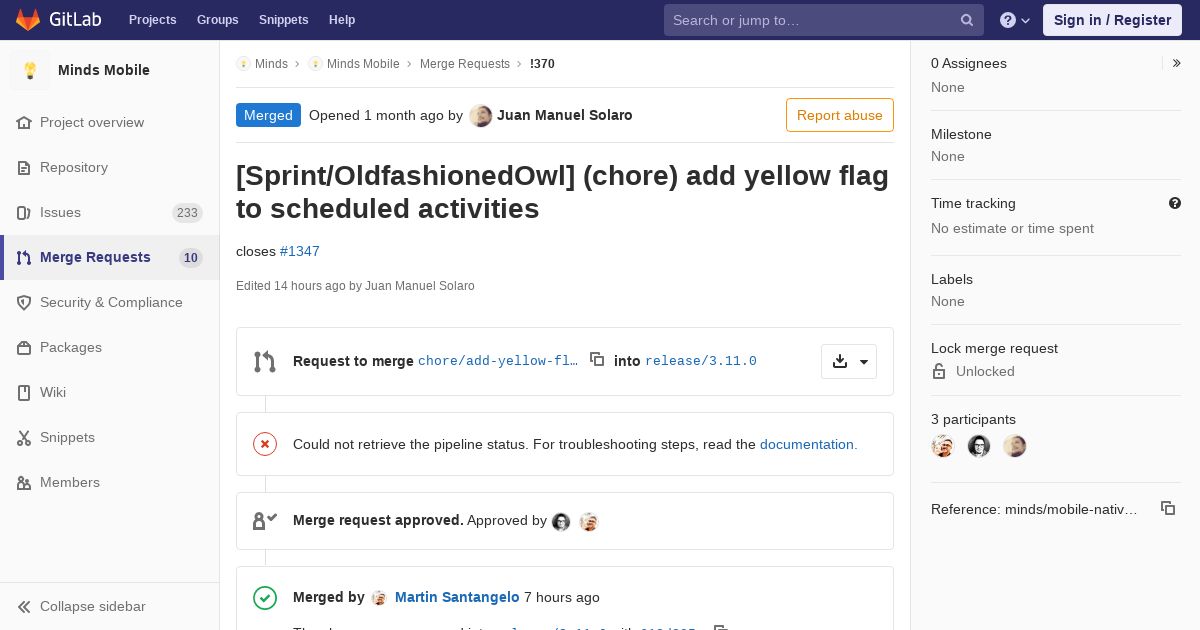Click the first participant avatar
The image size is (1200, 630).
coord(943,446)
